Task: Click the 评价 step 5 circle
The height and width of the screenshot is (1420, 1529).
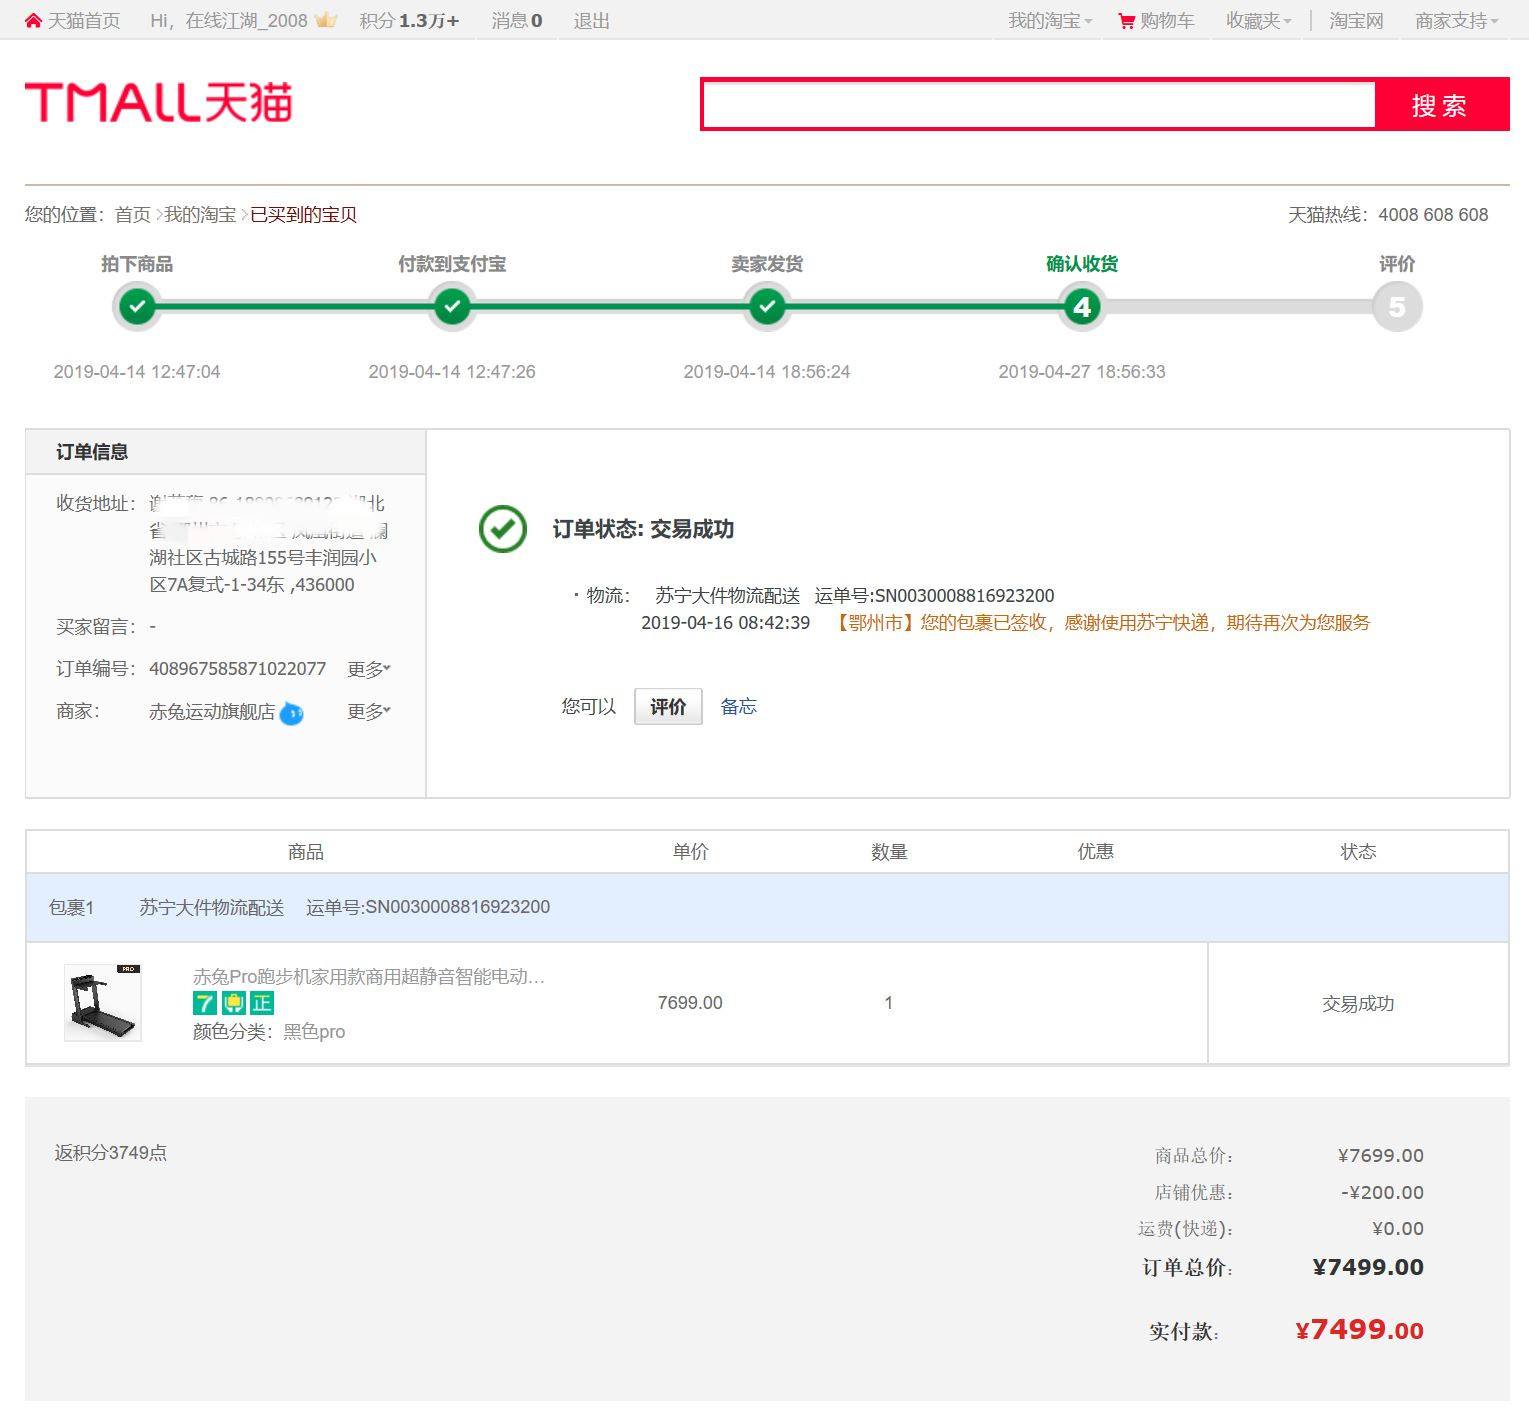Action: [x=1397, y=307]
